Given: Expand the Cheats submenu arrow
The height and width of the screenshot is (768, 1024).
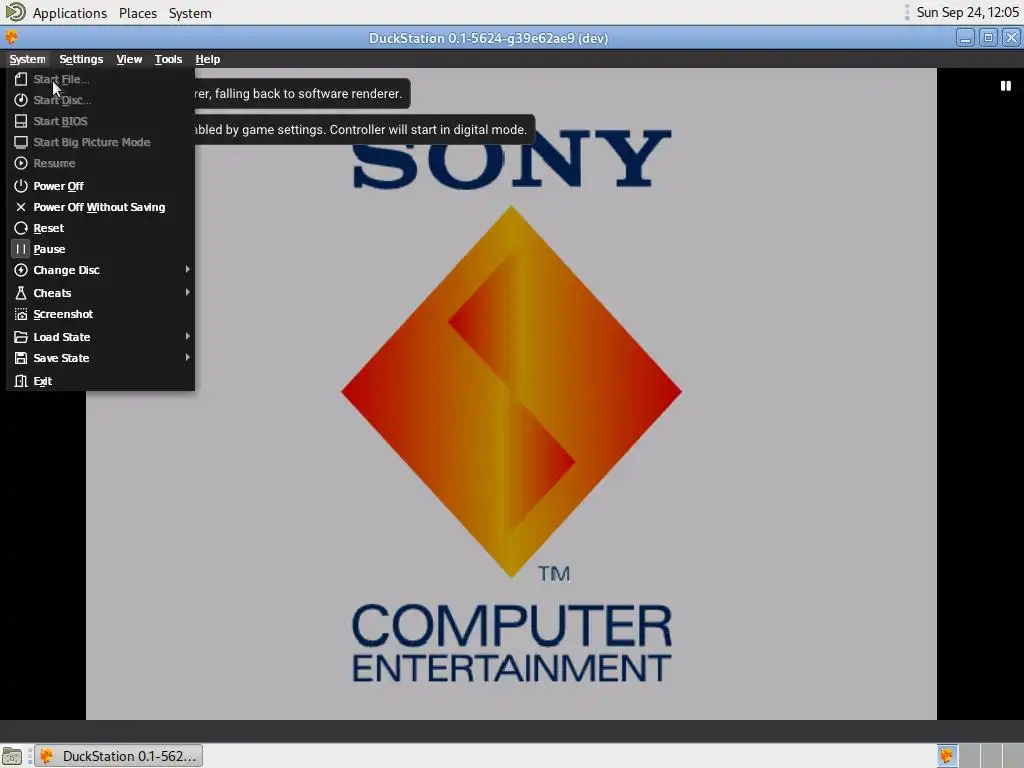Looking at the screenshot, I should click(187, 292).
